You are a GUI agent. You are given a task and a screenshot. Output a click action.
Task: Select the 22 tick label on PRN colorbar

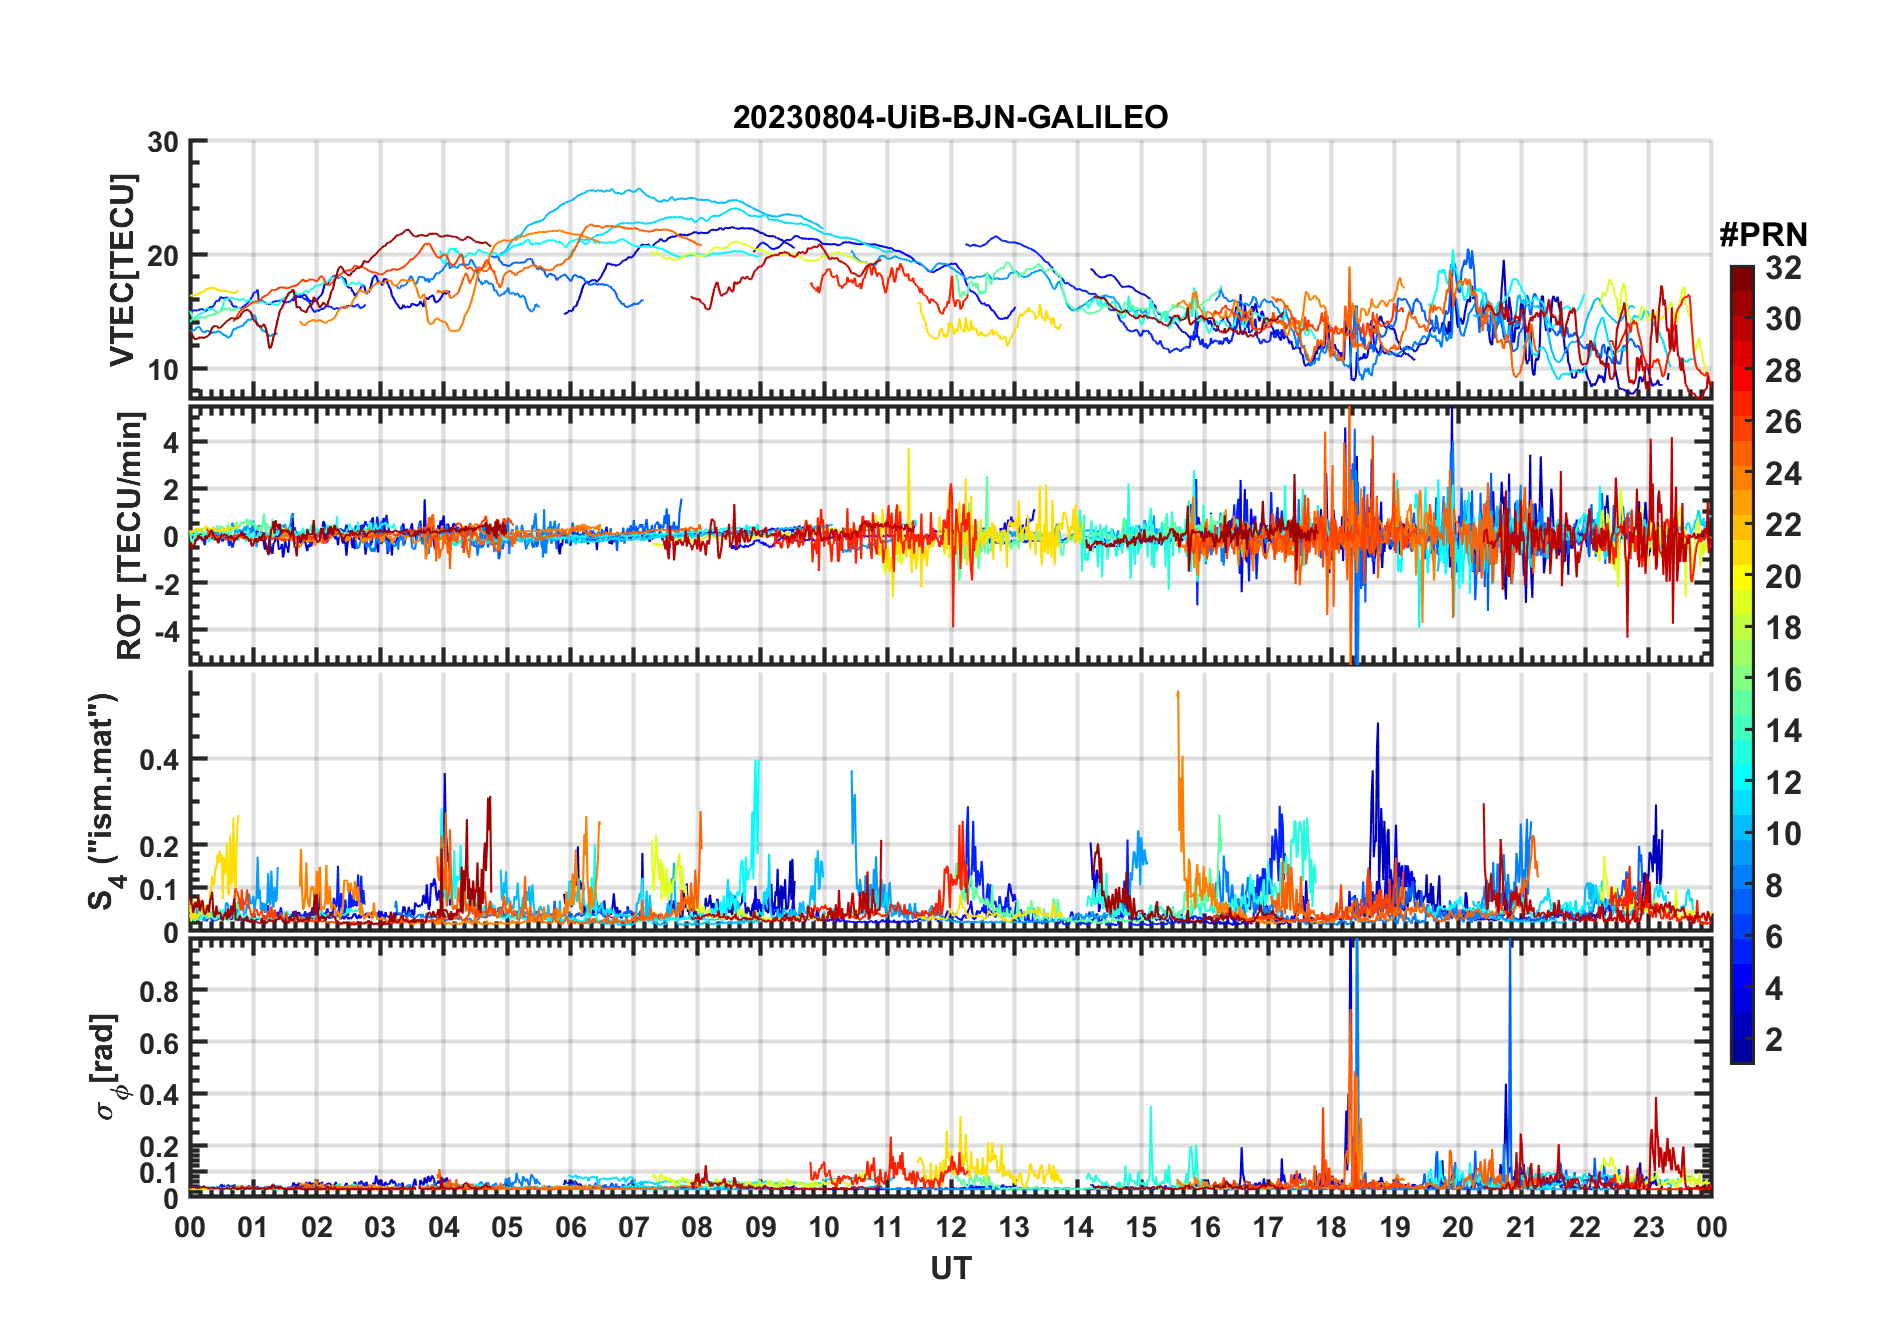tap(1783, 525)
